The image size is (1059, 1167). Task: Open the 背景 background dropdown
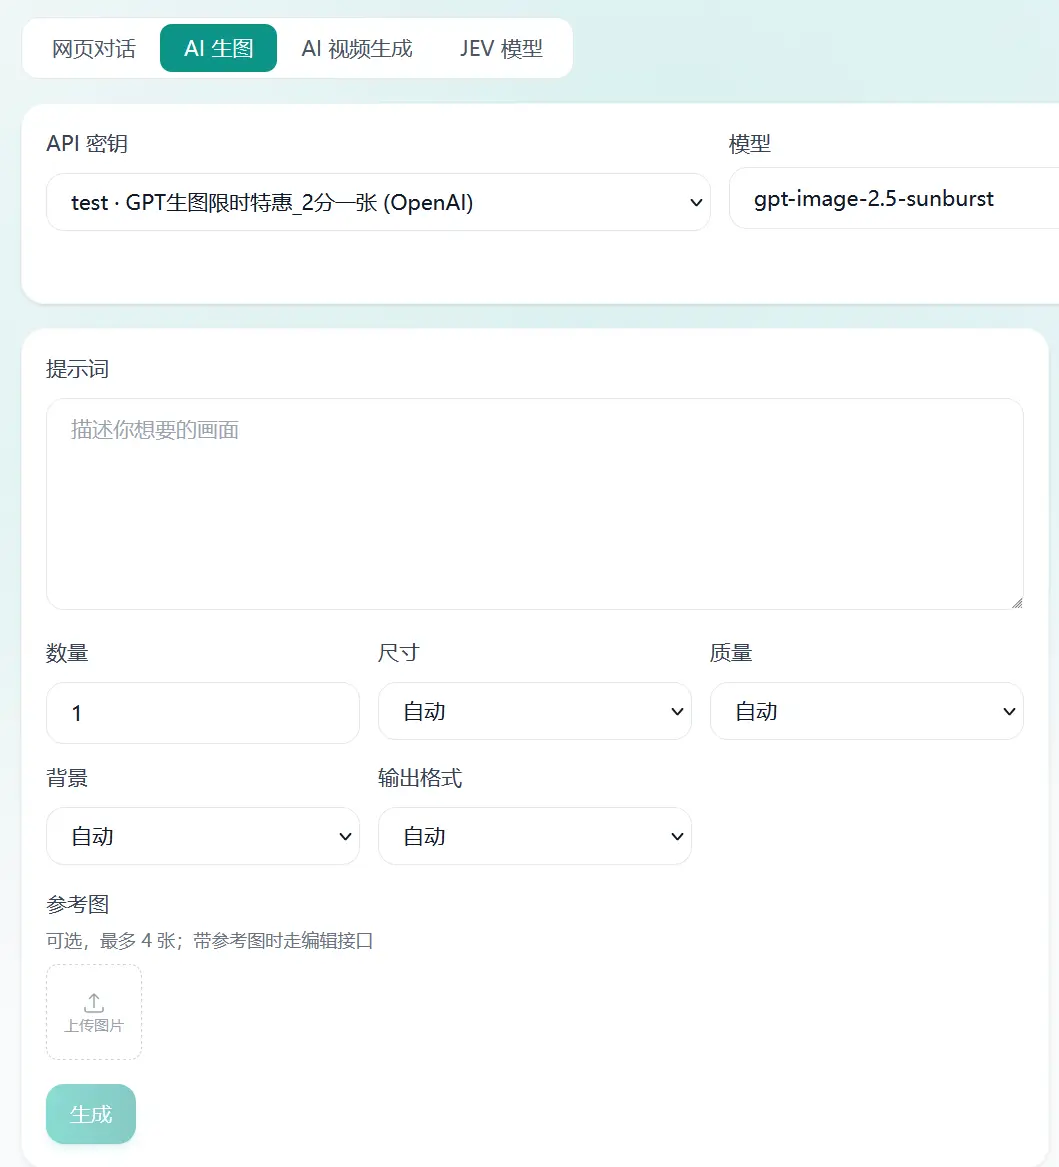202,837
